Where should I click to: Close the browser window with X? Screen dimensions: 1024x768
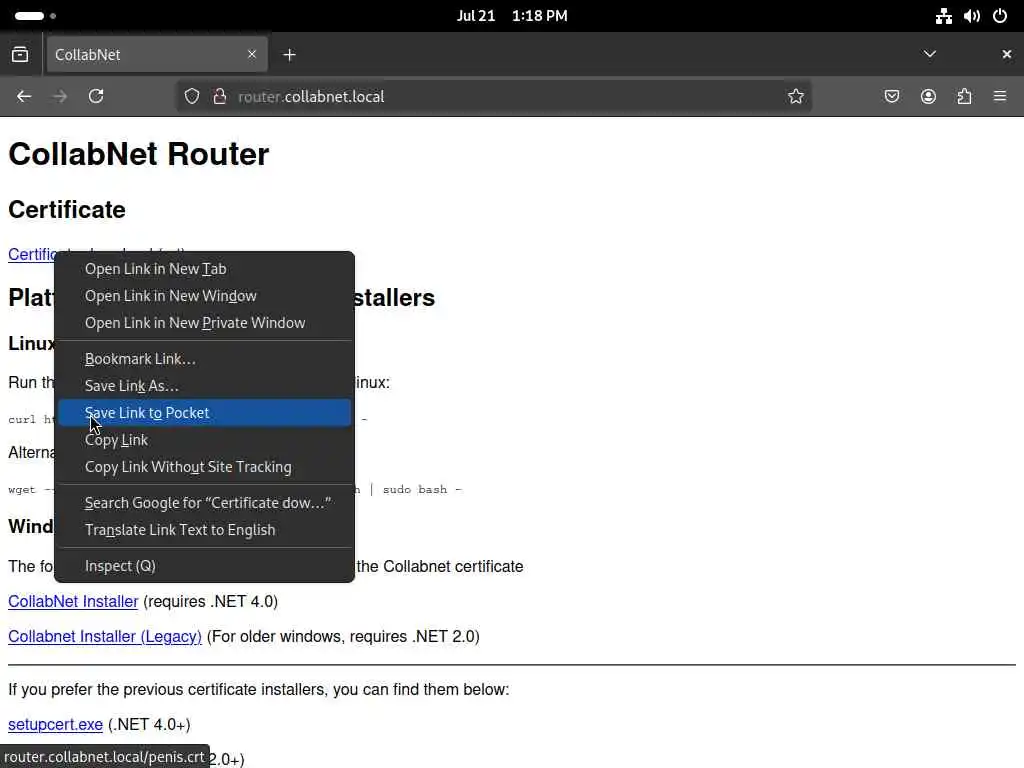(x=1006, y=54)
